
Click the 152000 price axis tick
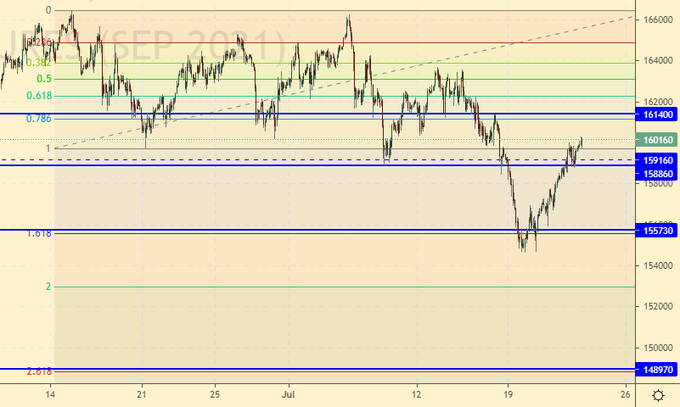(x=657, y=306)
